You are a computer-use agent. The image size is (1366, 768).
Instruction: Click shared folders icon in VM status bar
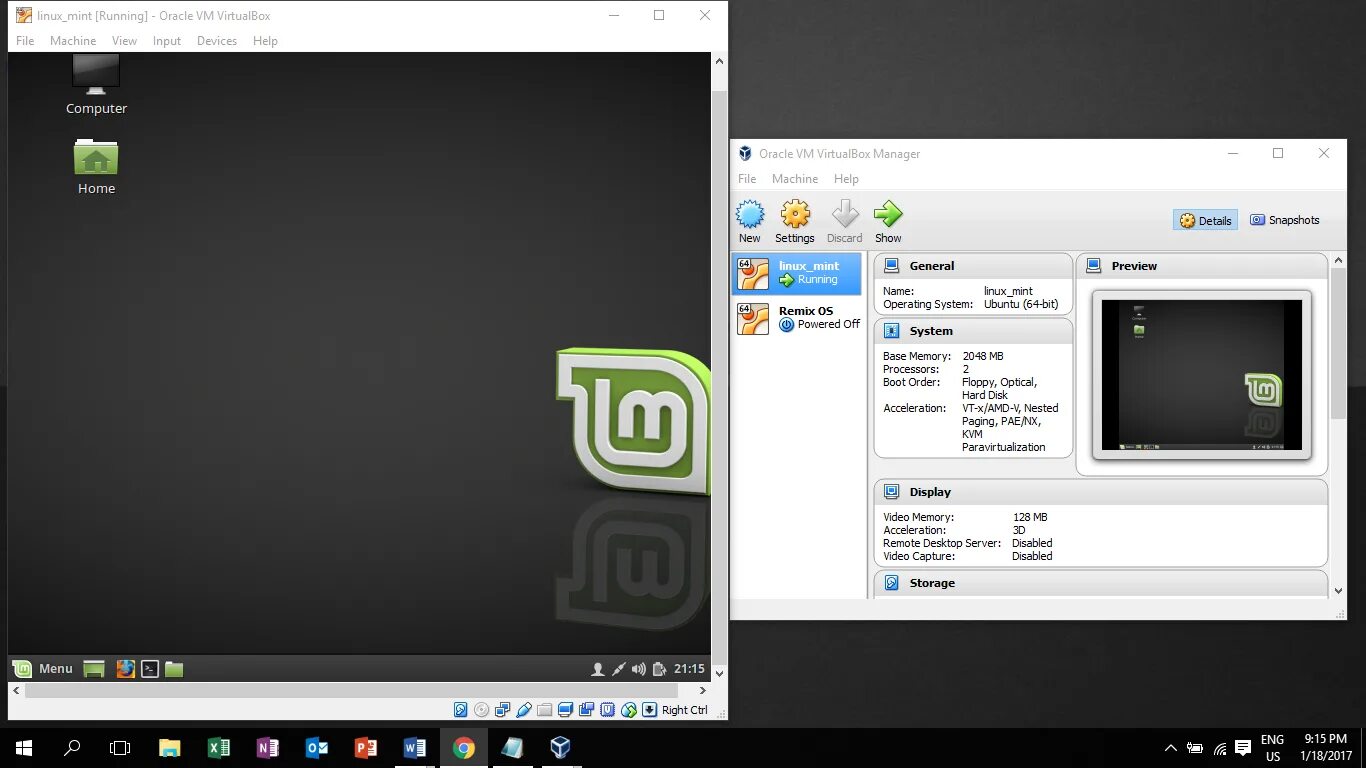545,710
